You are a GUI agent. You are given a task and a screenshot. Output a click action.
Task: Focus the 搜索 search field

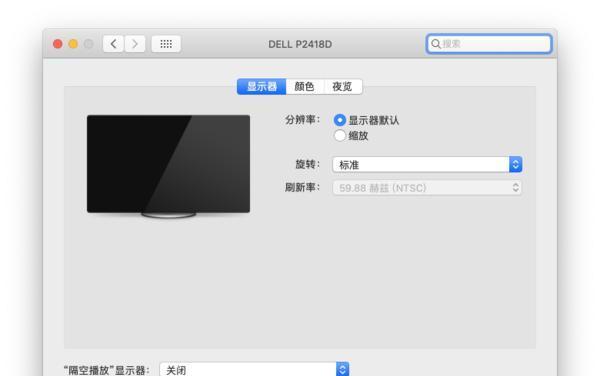[x=489, y=44]
